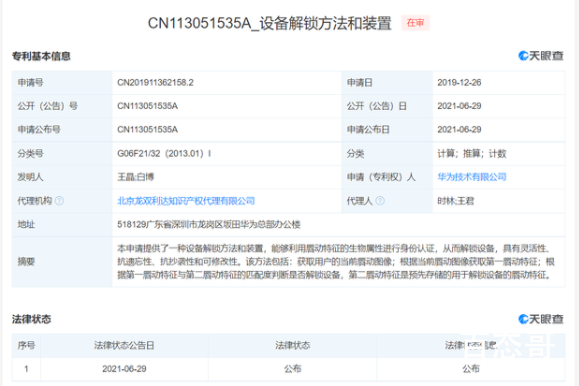Screen dimensions: 579x386
Task: Click the classification value 计算；推算；计数
Action: pos(472,153)
